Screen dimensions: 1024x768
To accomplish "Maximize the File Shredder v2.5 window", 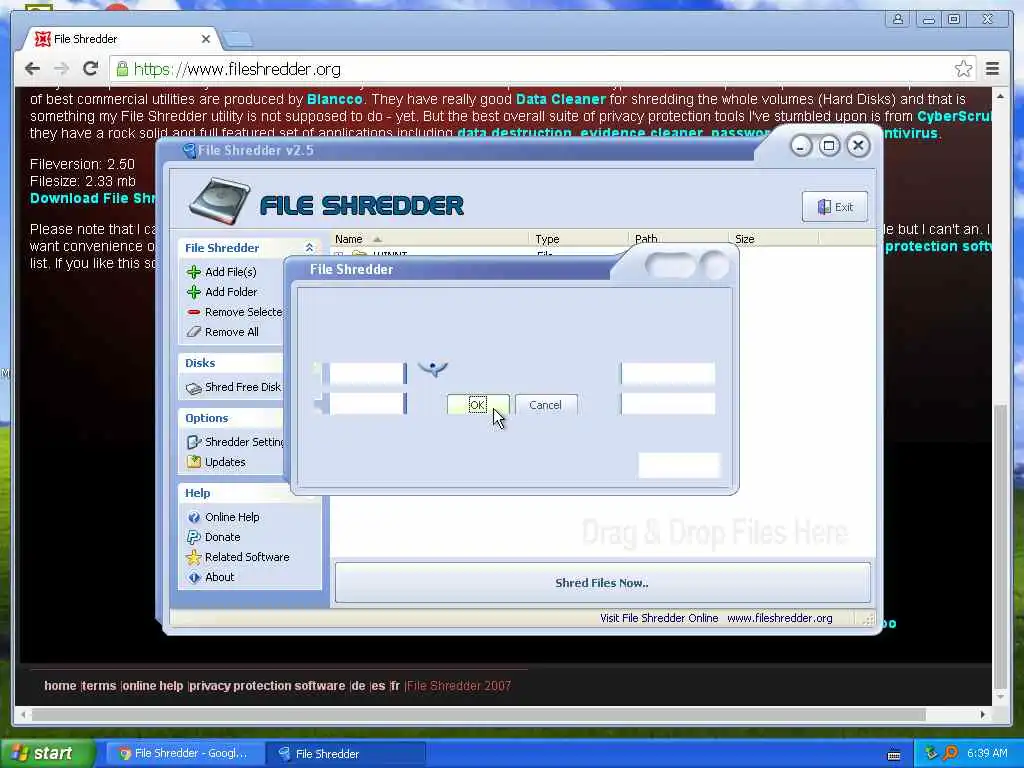I will [829, 146].
